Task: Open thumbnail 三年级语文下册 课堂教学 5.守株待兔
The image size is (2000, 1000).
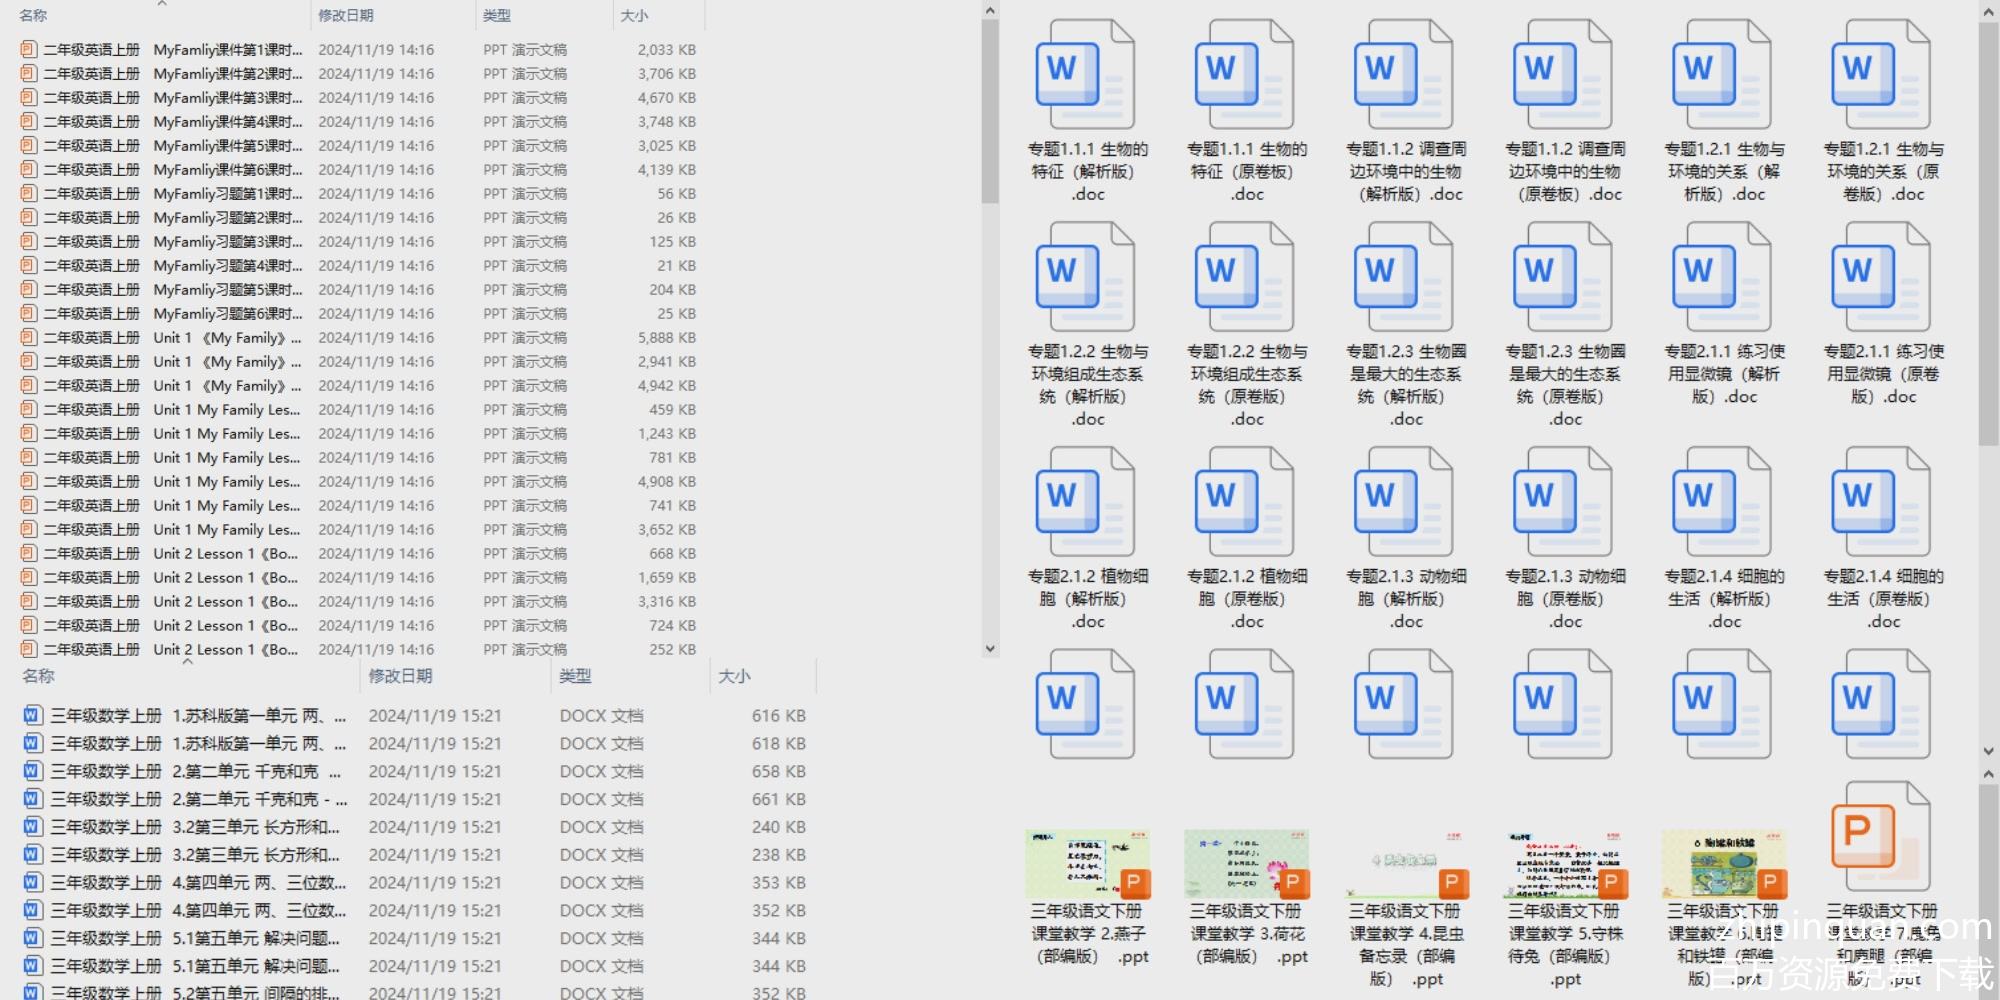Action: click(1564, 864)
